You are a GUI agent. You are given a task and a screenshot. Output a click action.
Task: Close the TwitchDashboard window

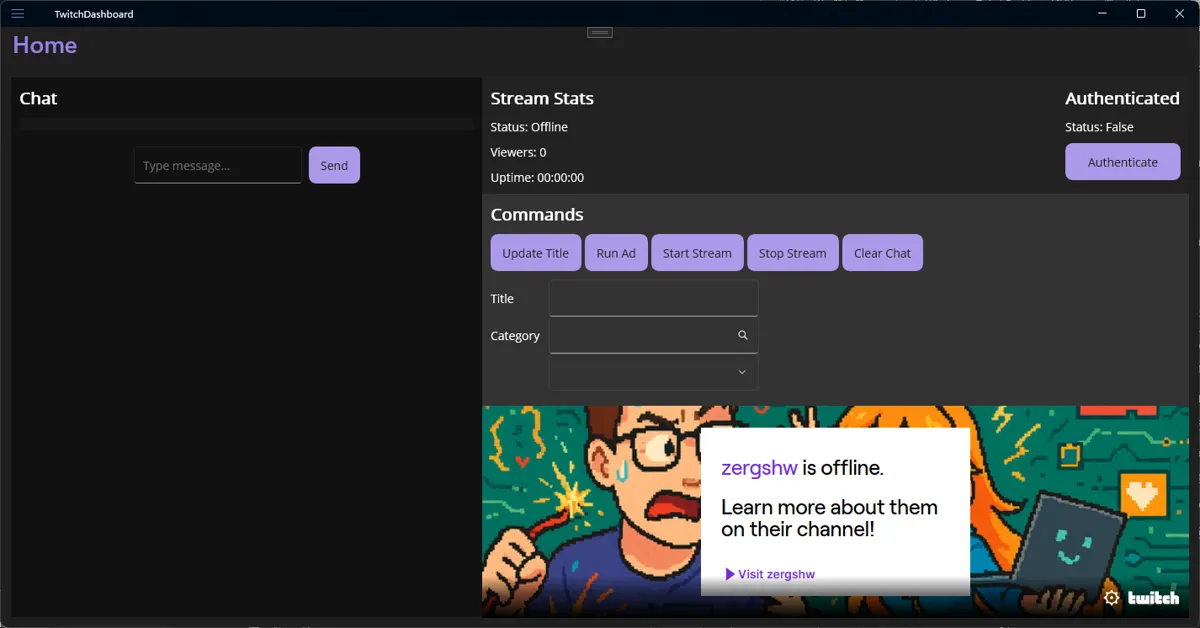1179,14
